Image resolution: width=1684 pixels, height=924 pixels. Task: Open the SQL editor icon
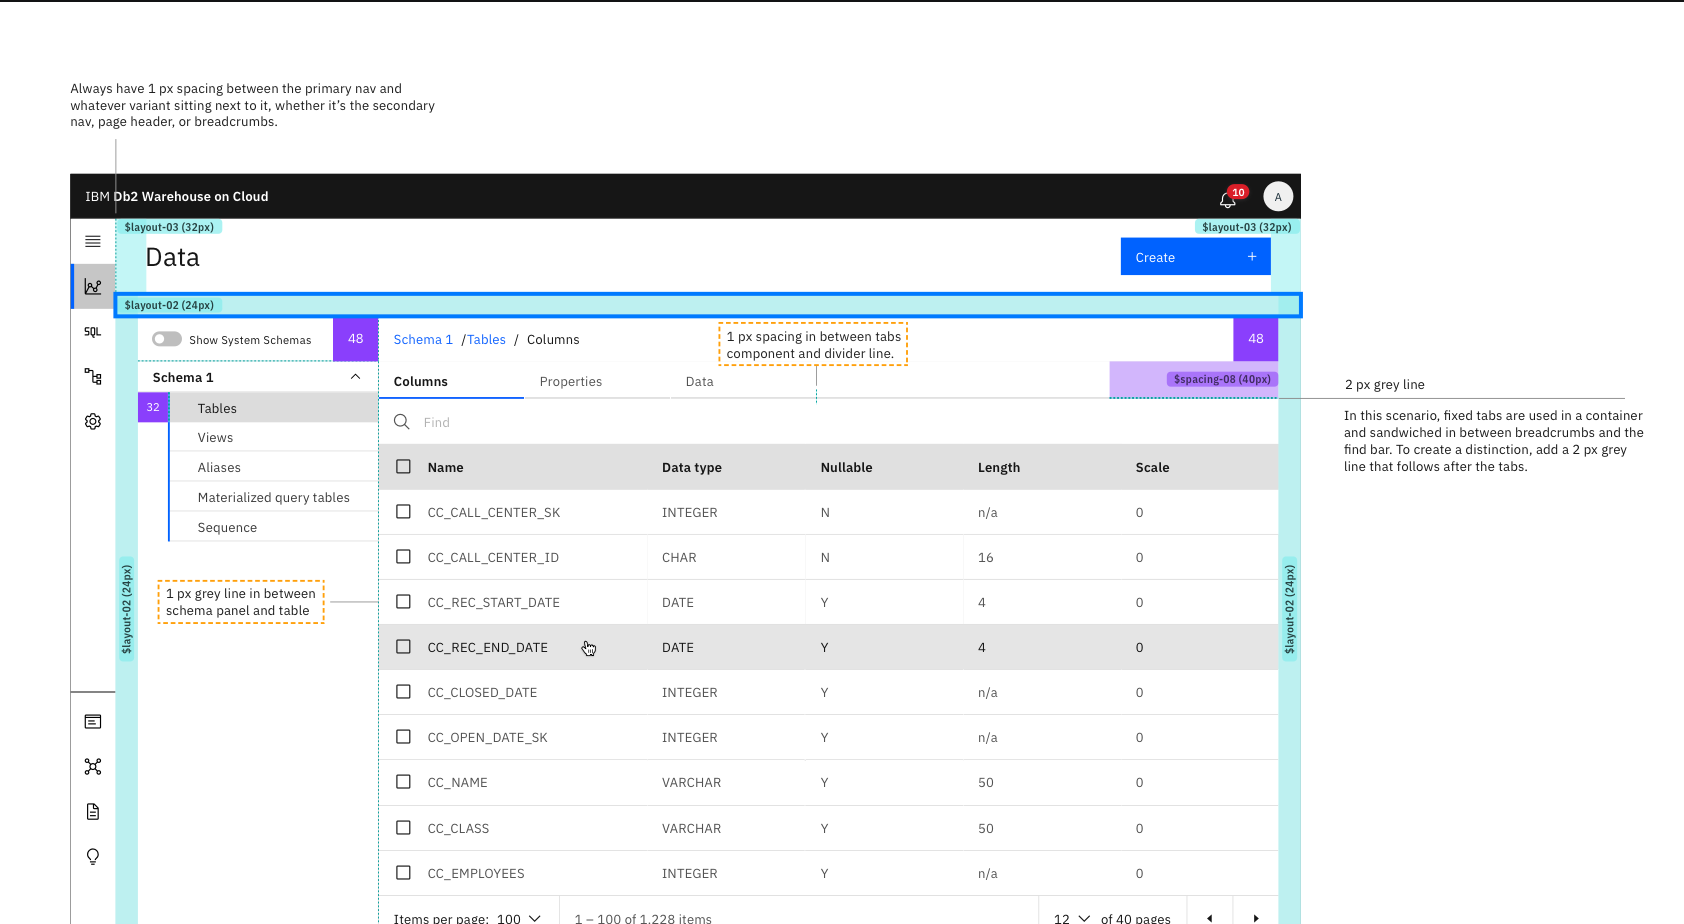[93, 332]
